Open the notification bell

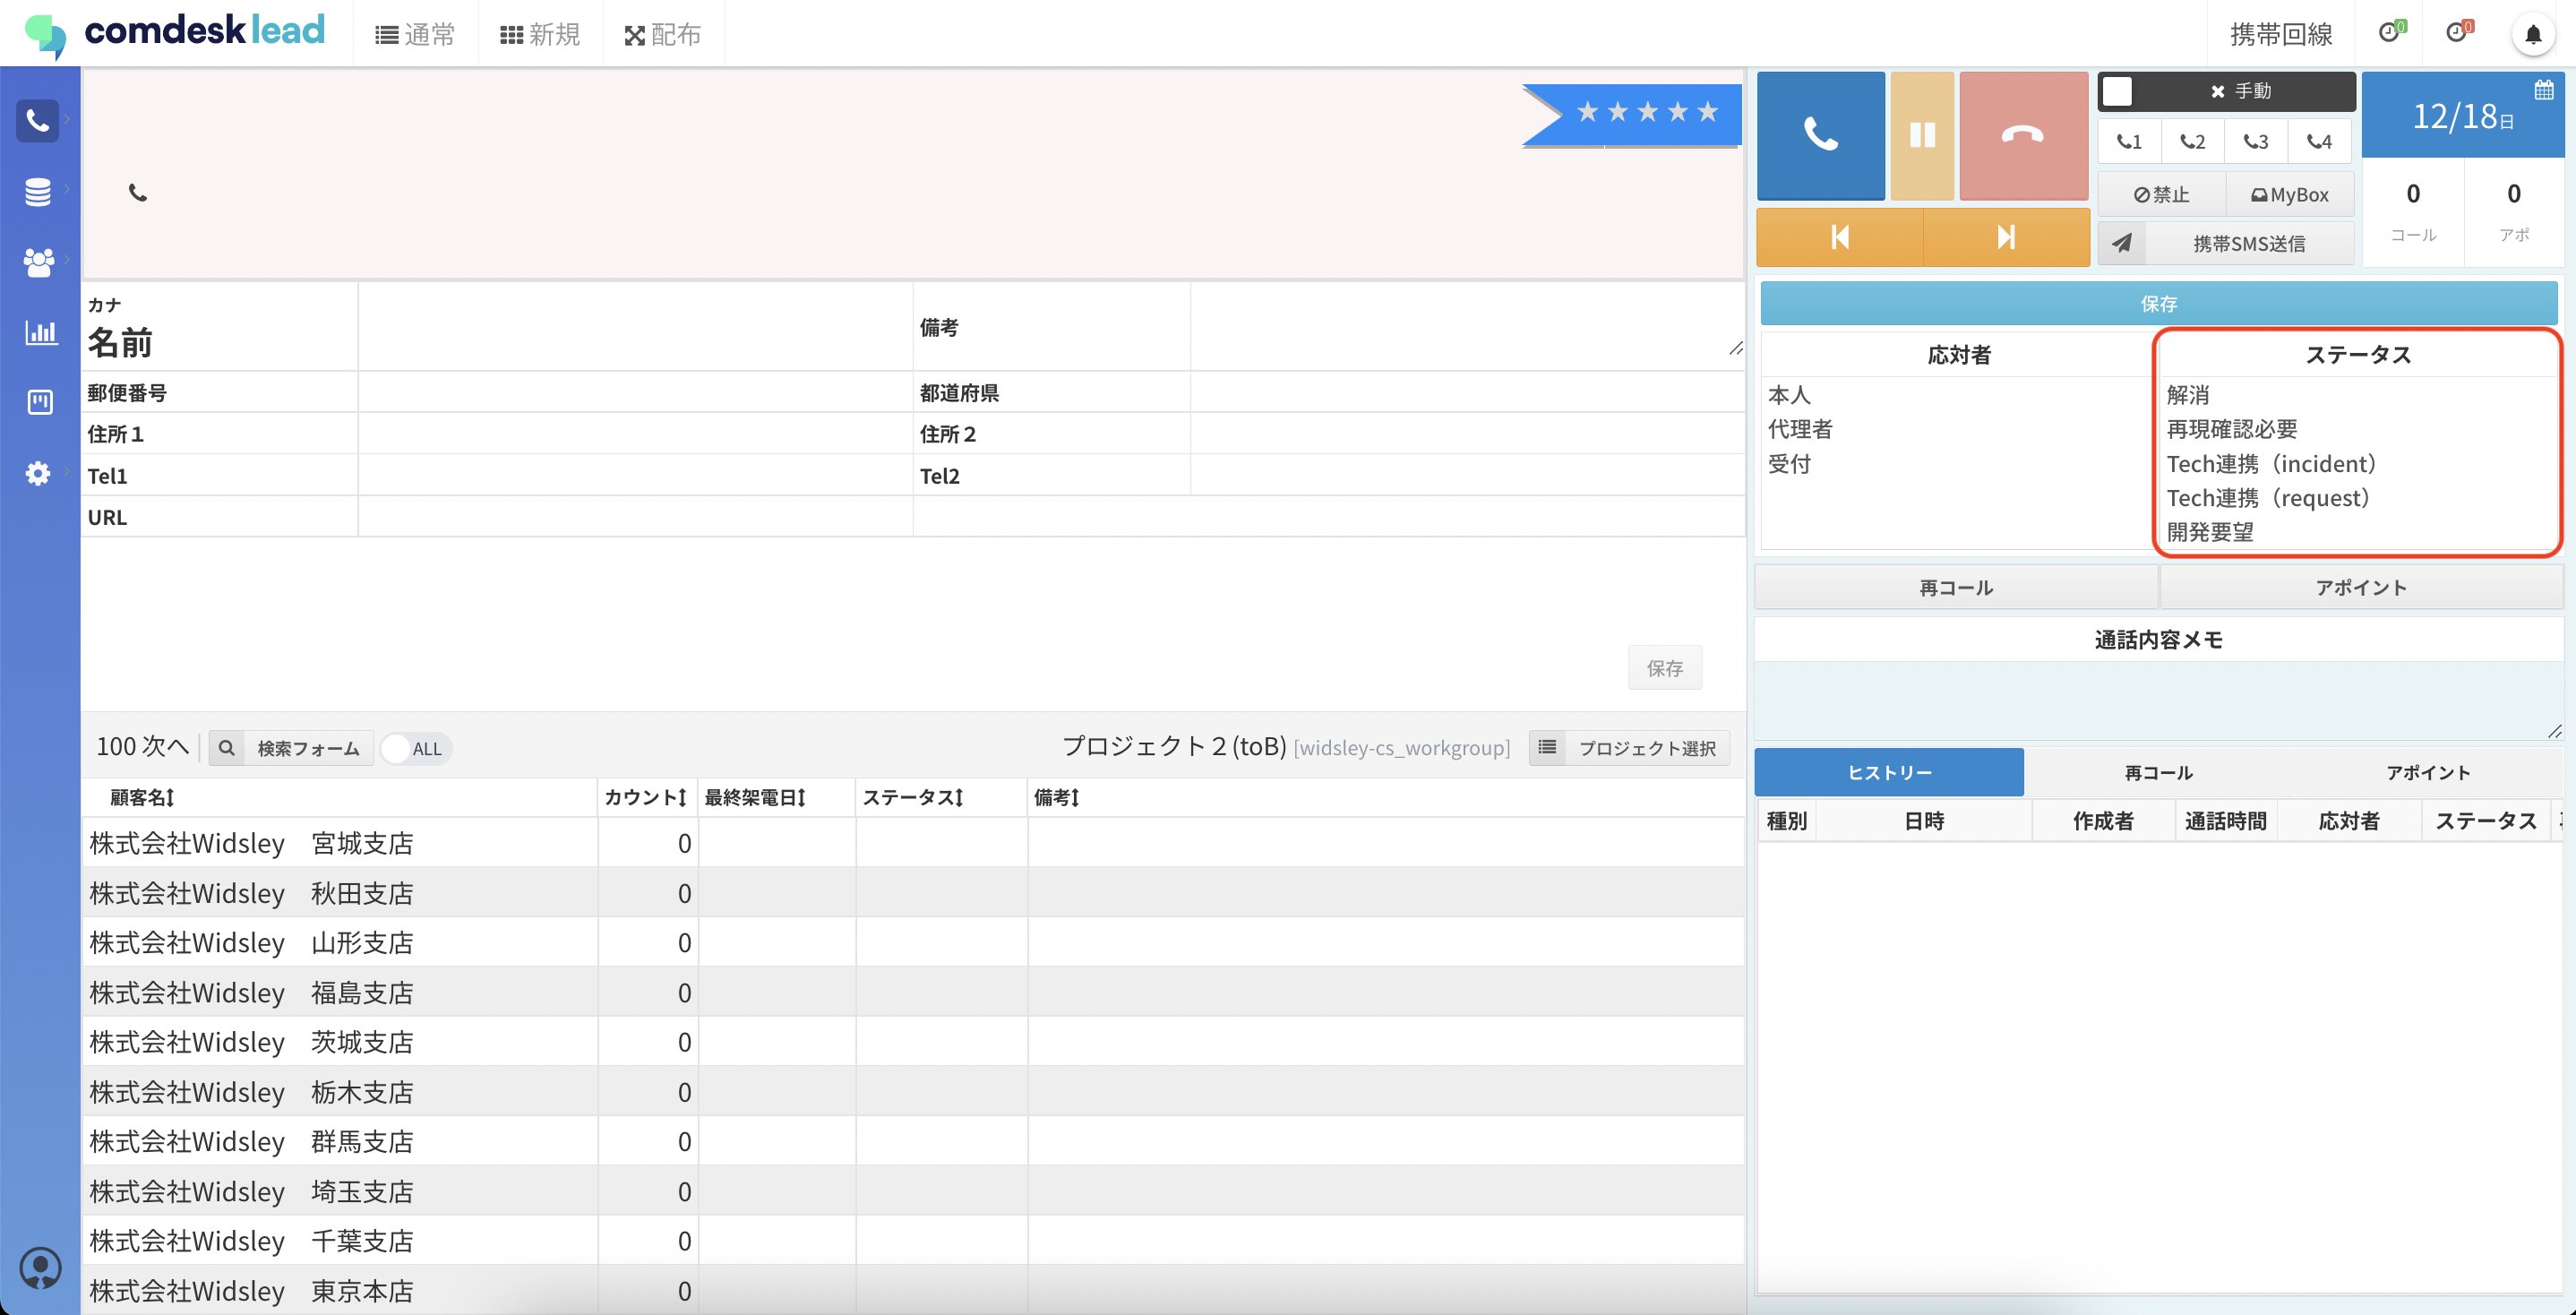(2532, 35)
